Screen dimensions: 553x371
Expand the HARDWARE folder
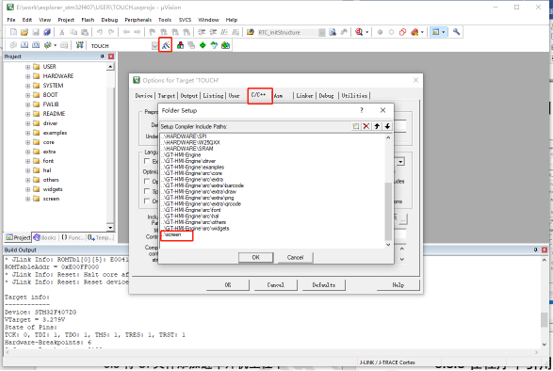pyautogui.click(x=28, y=76)
